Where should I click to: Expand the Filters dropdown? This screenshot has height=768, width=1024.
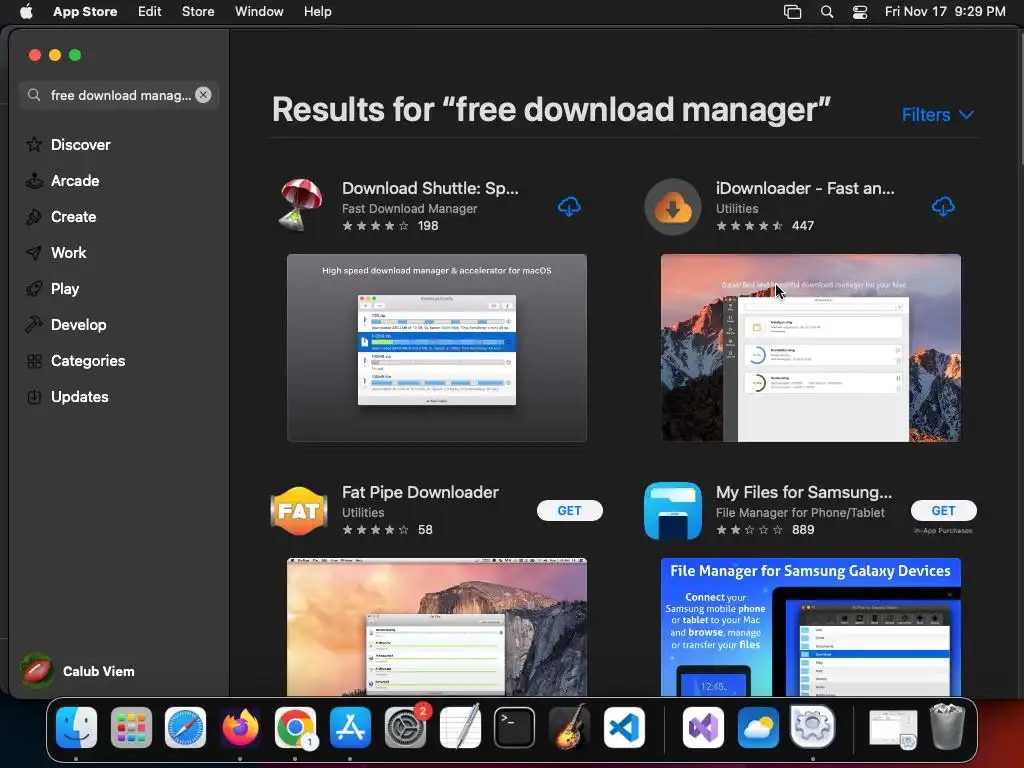pos(937,115)
